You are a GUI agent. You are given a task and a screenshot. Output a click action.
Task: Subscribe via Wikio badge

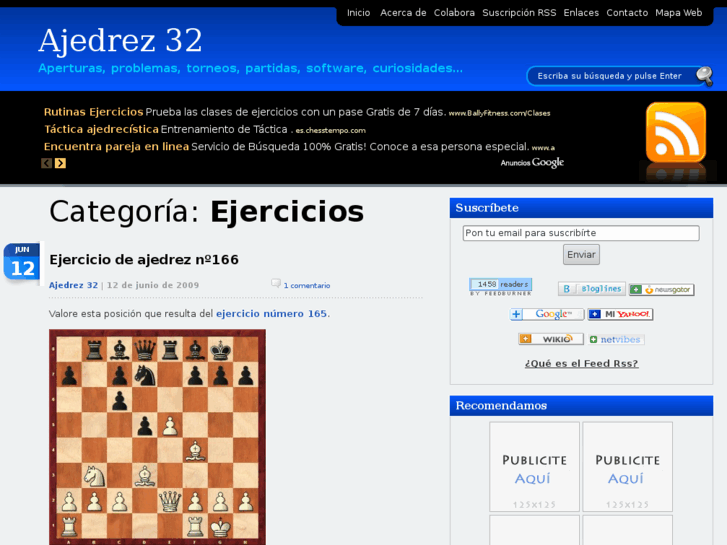point(551,339)
